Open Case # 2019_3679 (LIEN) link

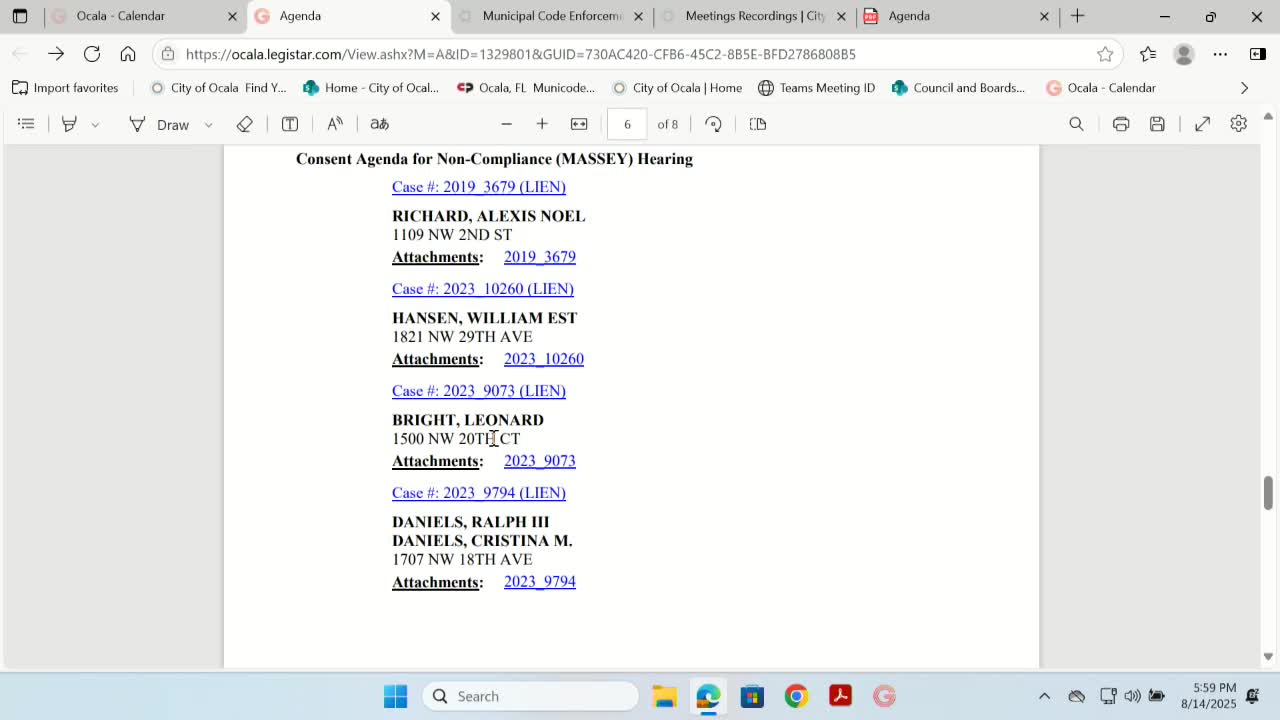click(x=479, y=187)
